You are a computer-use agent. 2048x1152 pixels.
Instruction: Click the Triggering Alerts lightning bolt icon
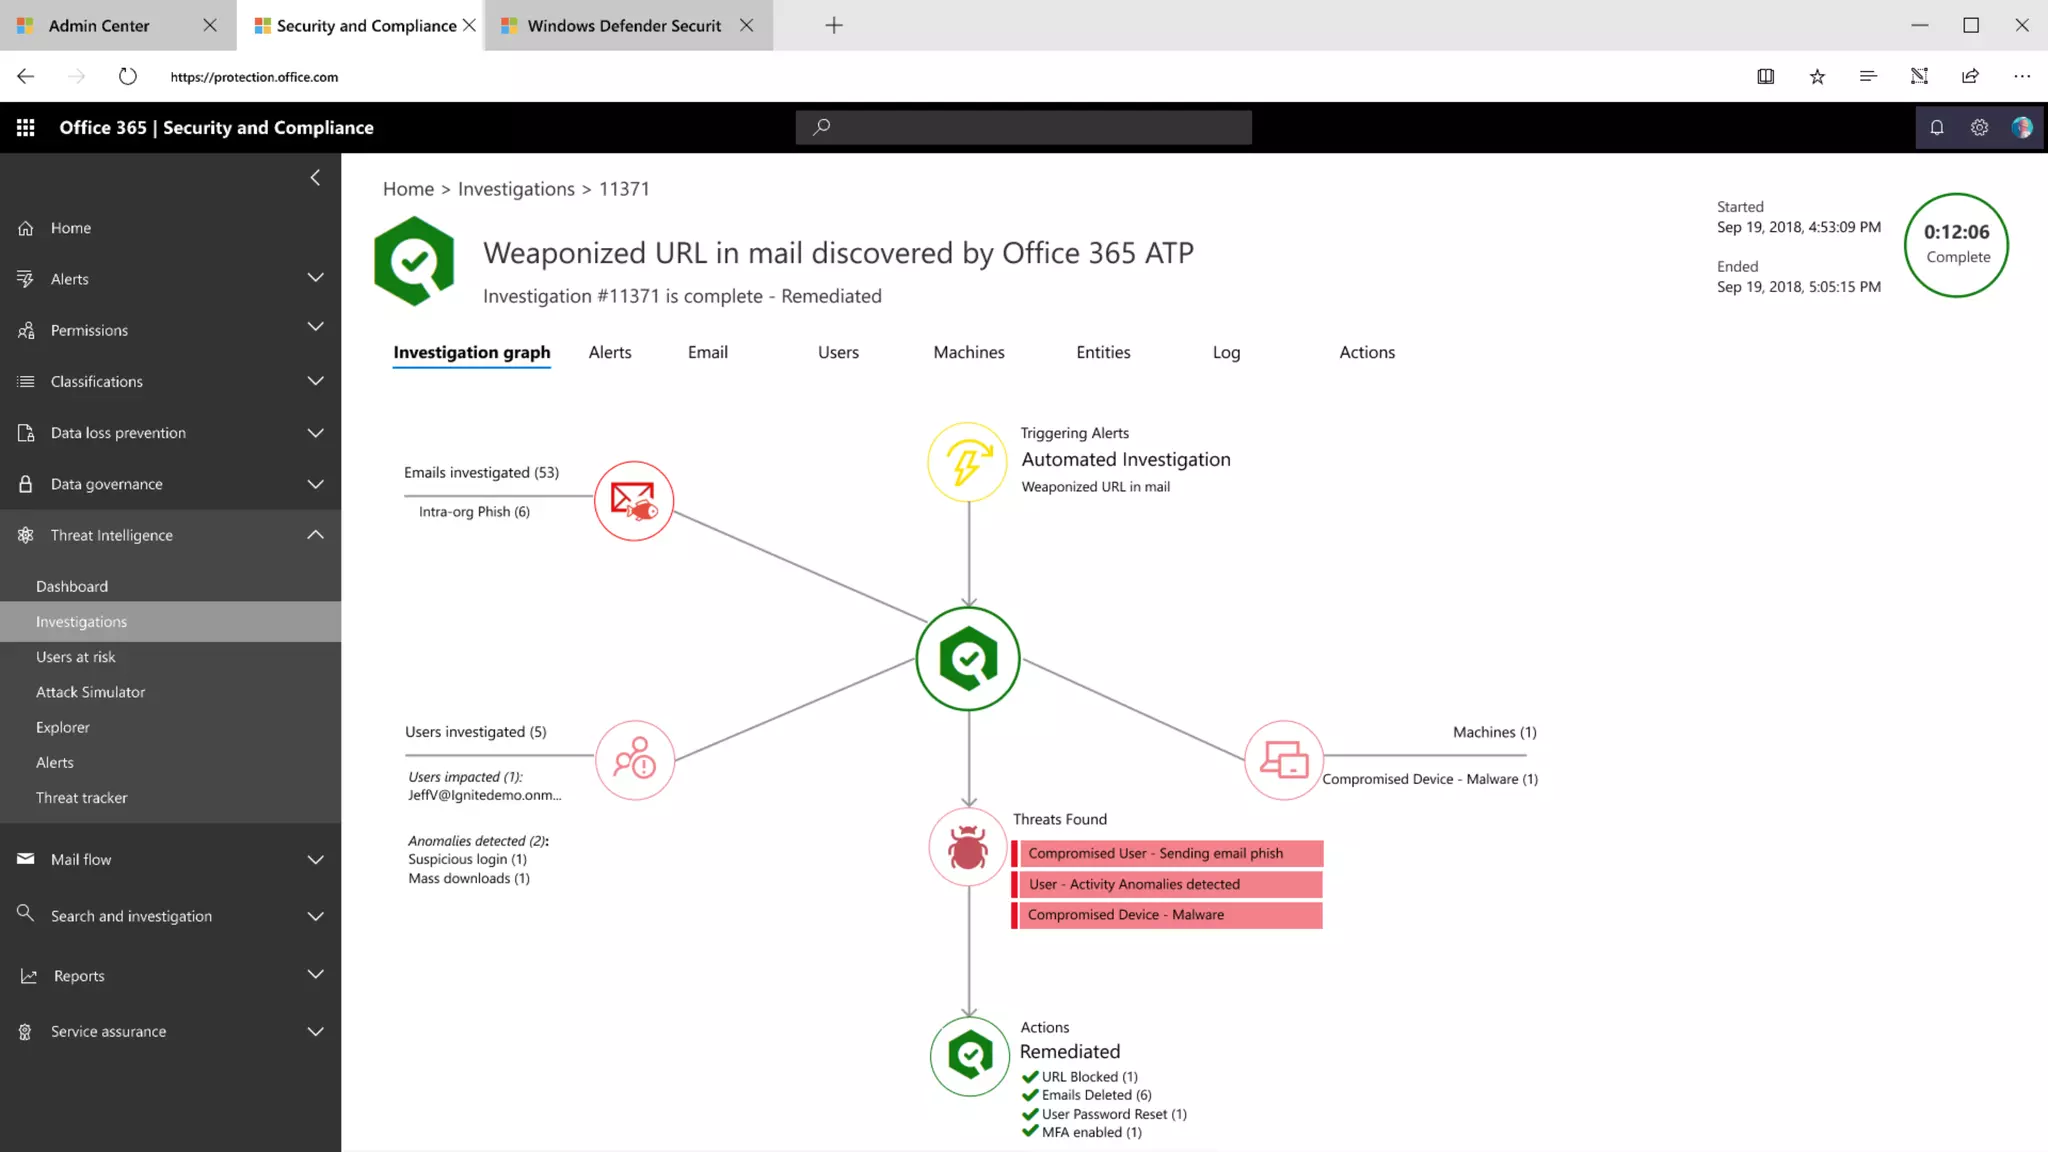[967, 462]
